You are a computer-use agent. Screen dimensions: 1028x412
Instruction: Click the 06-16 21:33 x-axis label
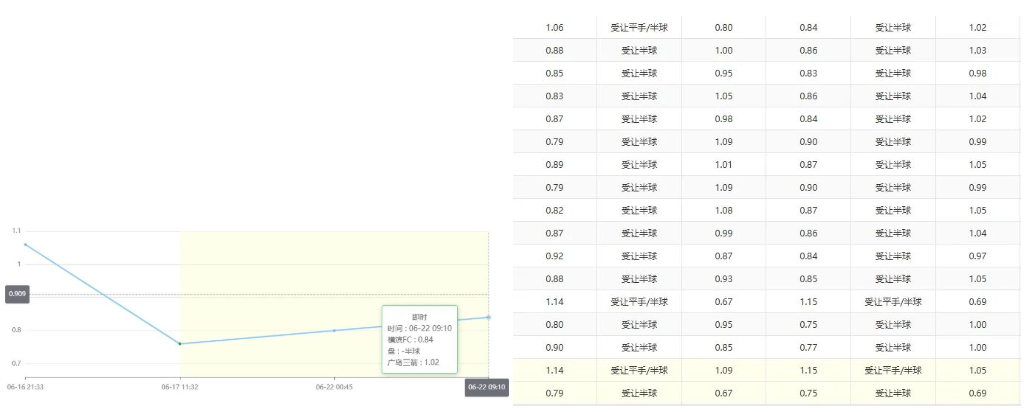click(26, 386)
